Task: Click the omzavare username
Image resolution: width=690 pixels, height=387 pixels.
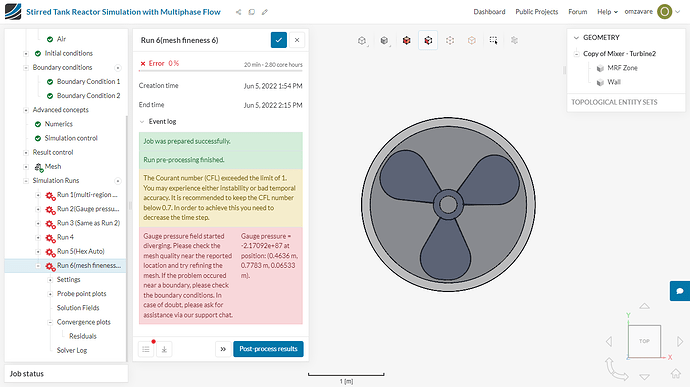Action: click(639, 11)
